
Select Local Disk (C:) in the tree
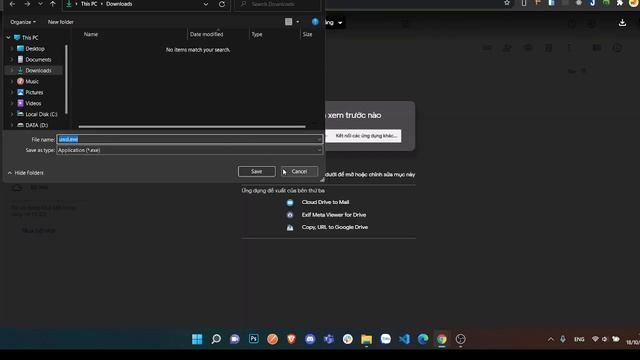click(x=41, y=114)
